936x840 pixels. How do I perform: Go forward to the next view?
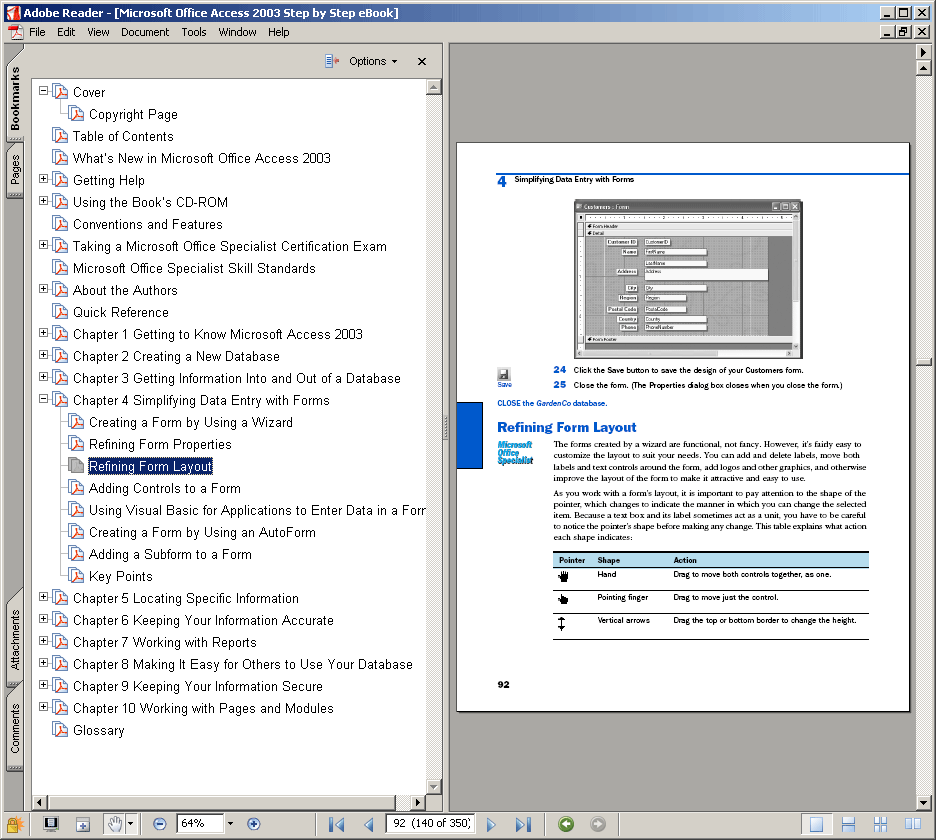pyautogui.click(x=598, y=824)
